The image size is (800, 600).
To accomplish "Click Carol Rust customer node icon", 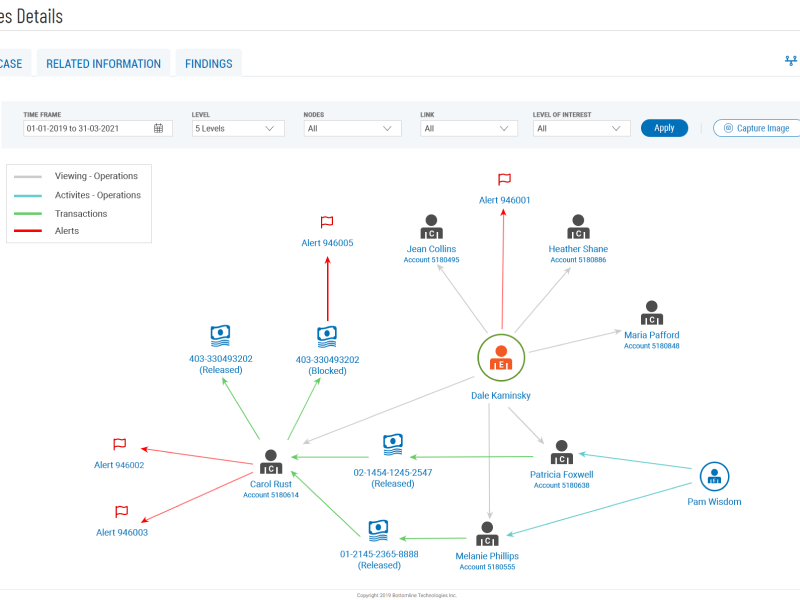I will point(271,462).
